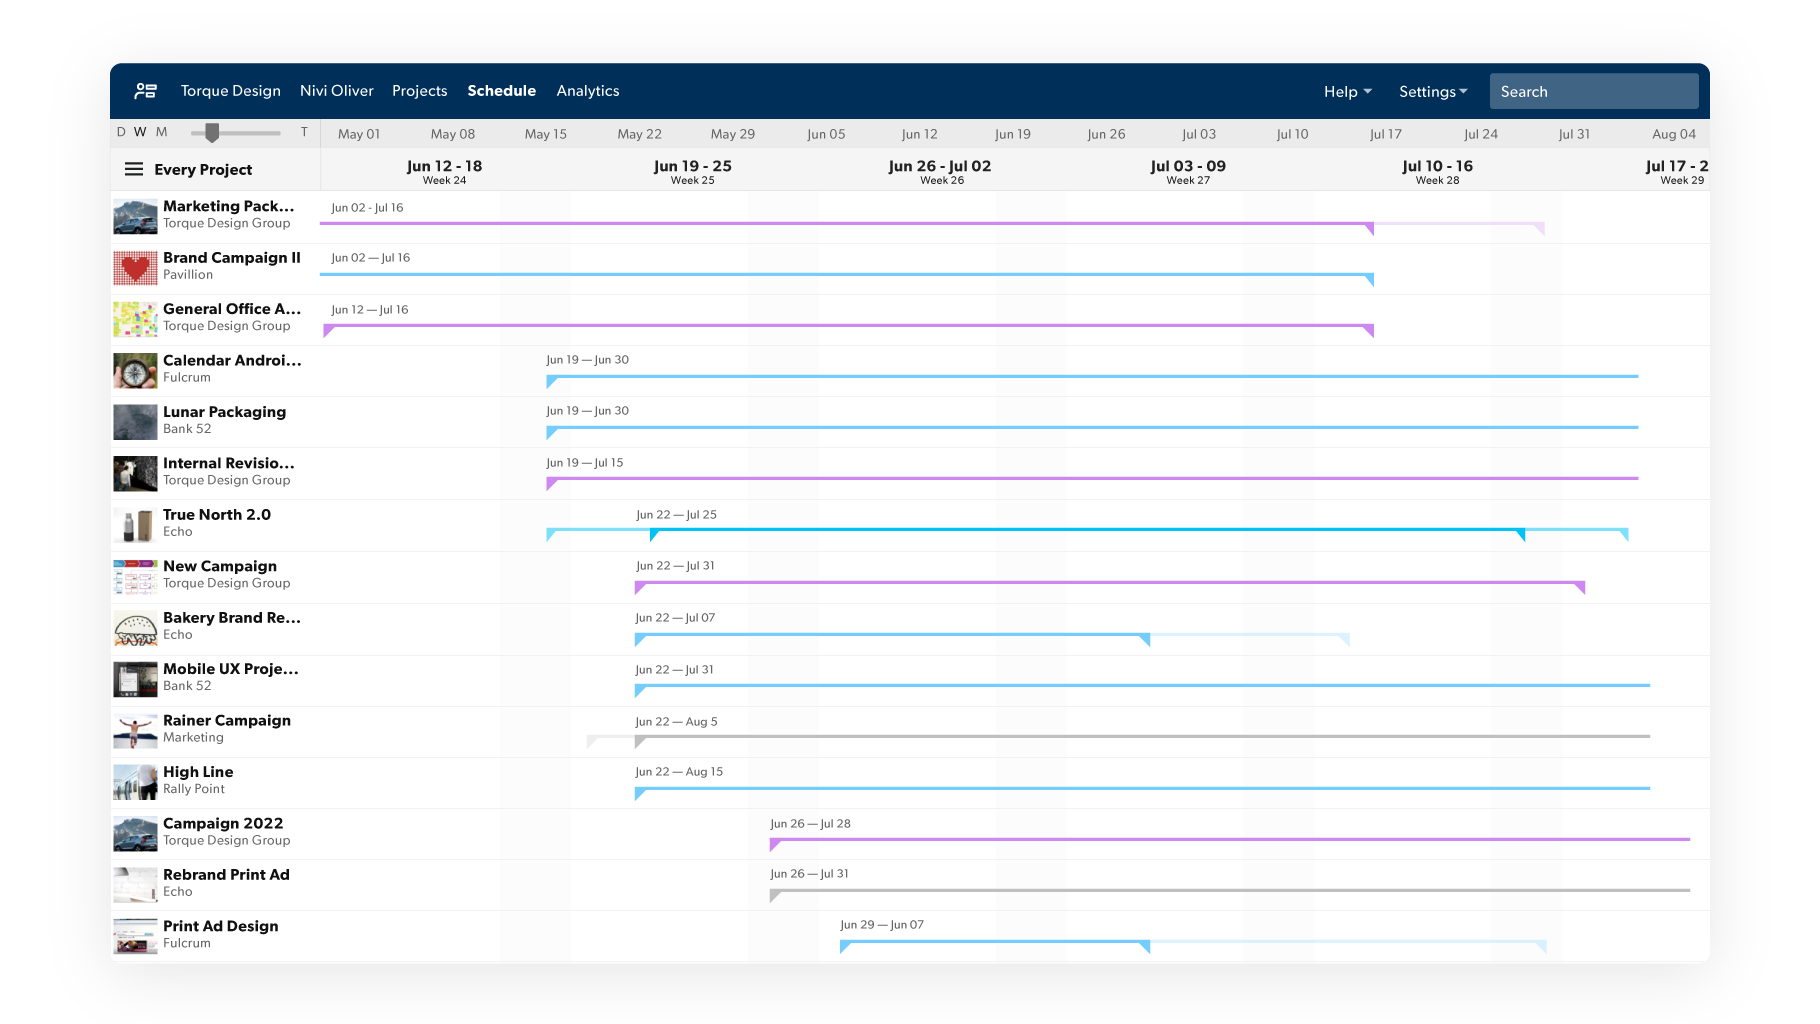Expand the Help dropdown menu
This screenshot has height=1024, width=1820.
pos(1347,91)
